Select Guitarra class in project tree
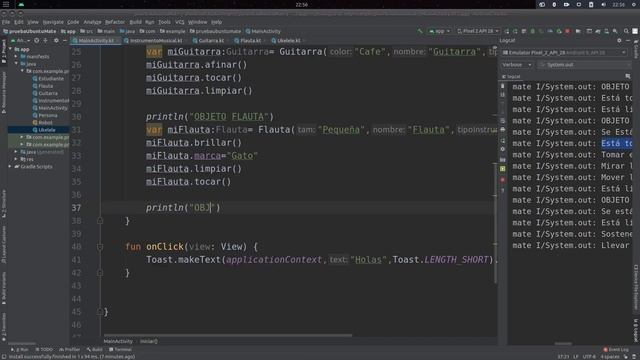640x360 pixels. [45, 93]
